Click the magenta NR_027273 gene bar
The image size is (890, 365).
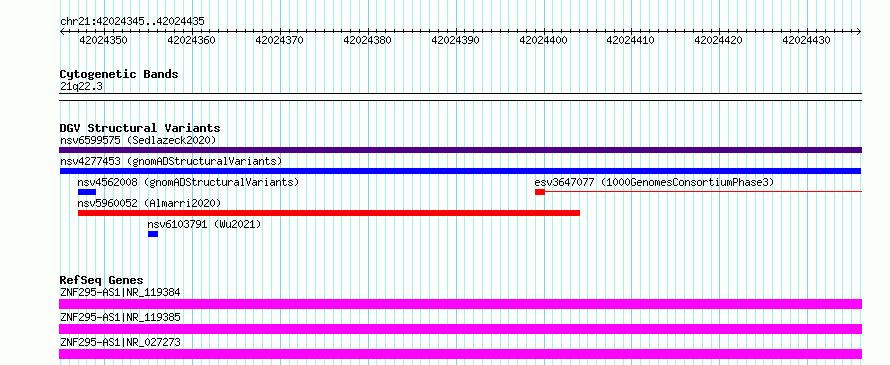pos(460,354)
